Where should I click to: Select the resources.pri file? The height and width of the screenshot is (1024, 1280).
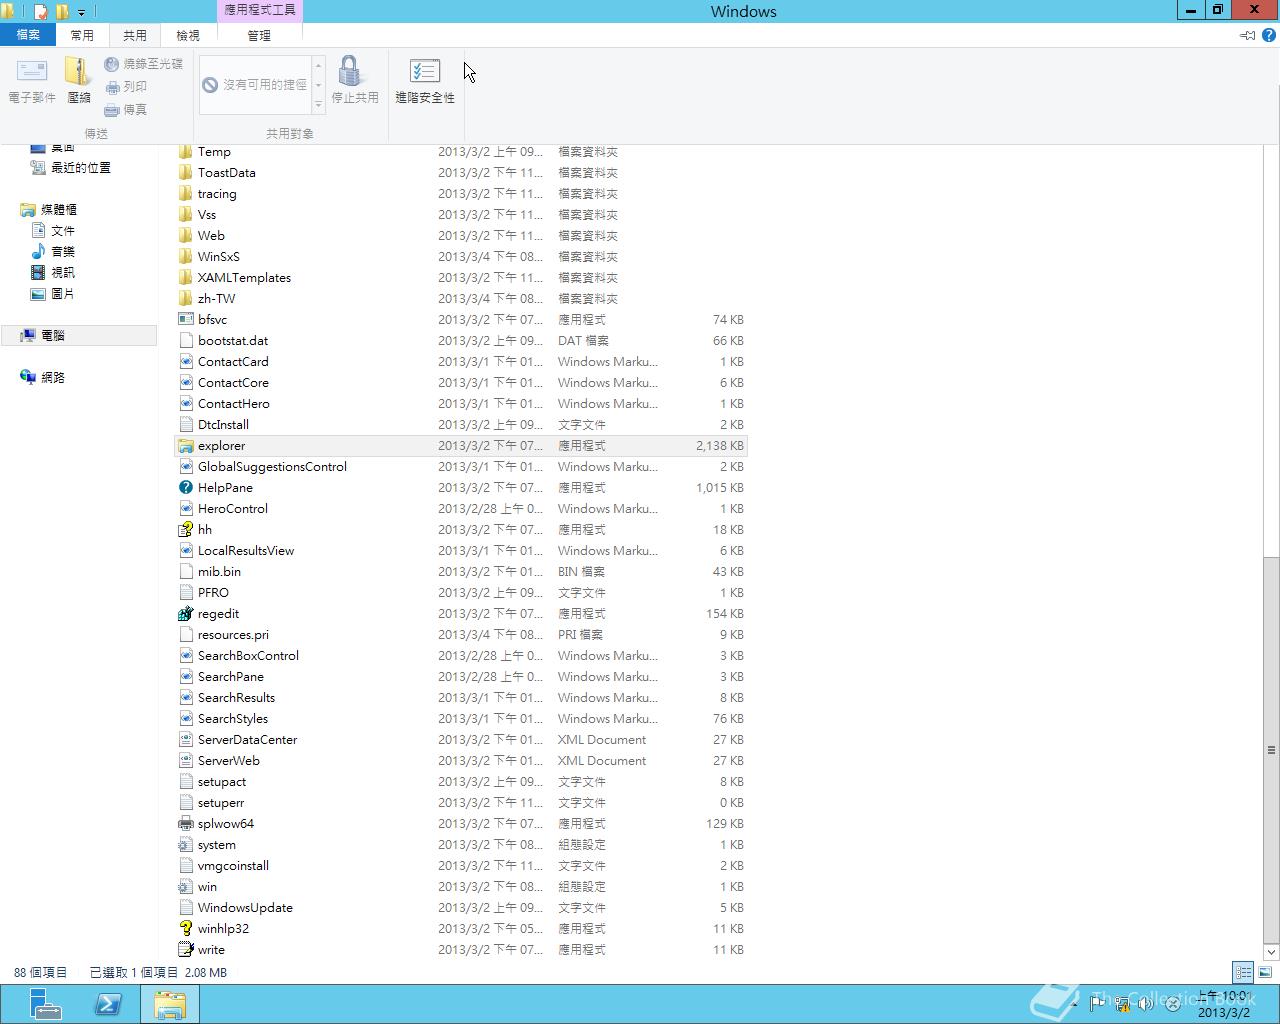pos(461,635)
